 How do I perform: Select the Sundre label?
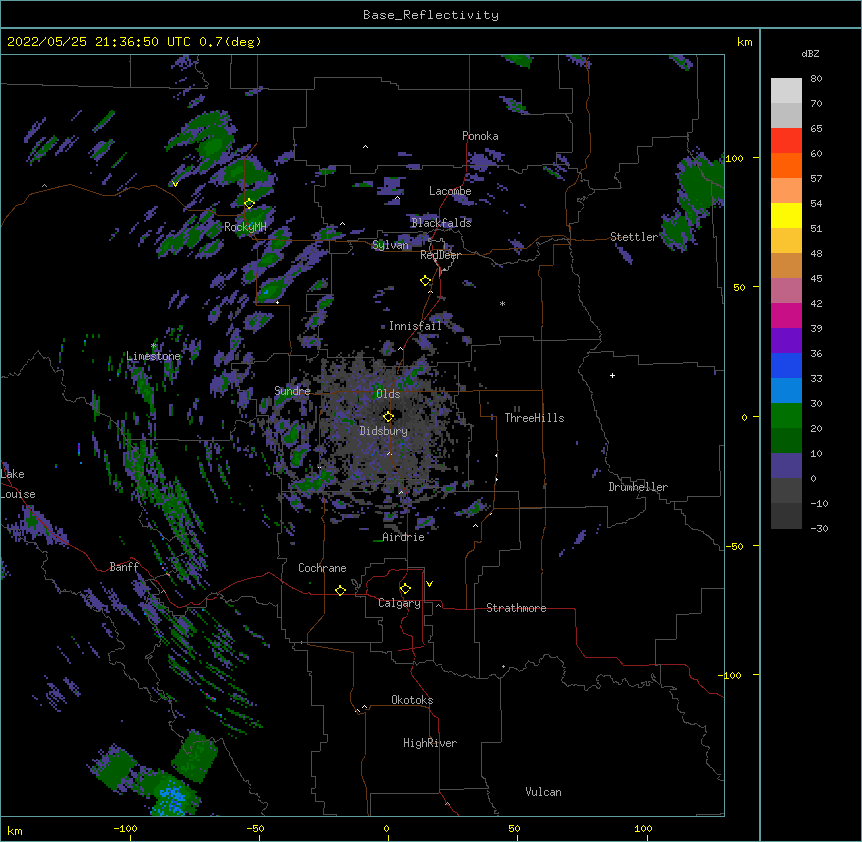(x=292, y=391)
